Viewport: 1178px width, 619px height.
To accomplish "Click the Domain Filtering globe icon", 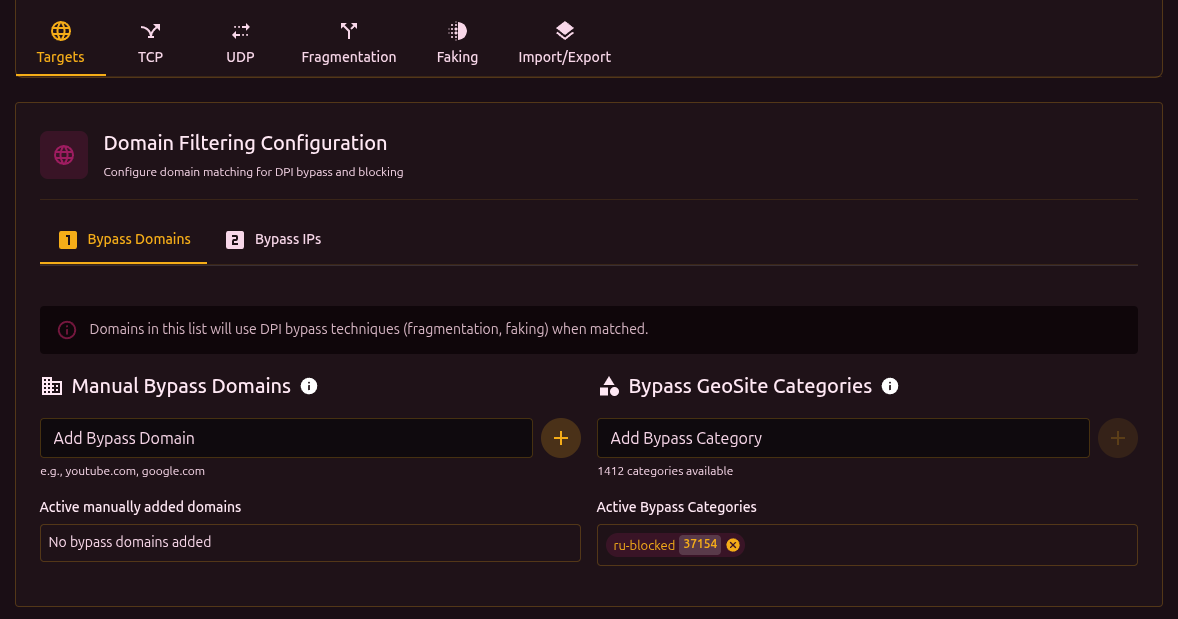I will tap(64, 155).
